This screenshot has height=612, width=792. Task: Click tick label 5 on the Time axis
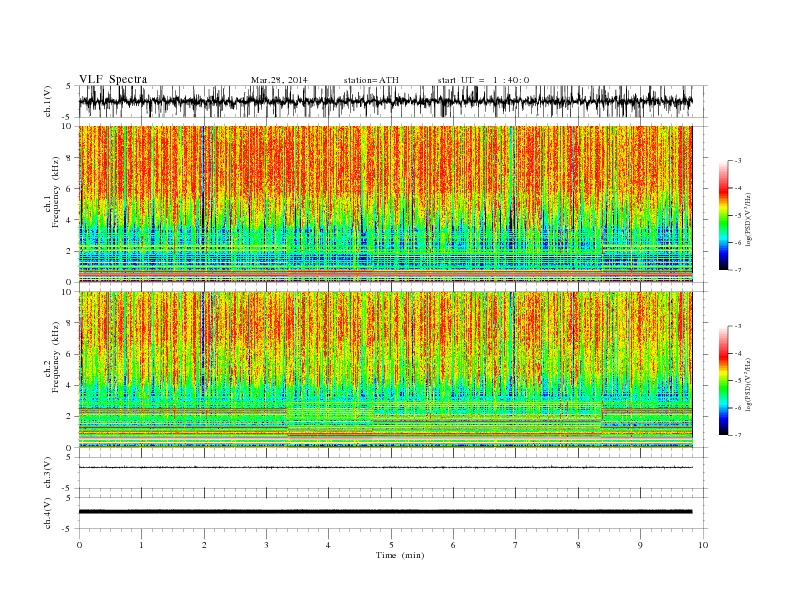[x=391, y=545]
